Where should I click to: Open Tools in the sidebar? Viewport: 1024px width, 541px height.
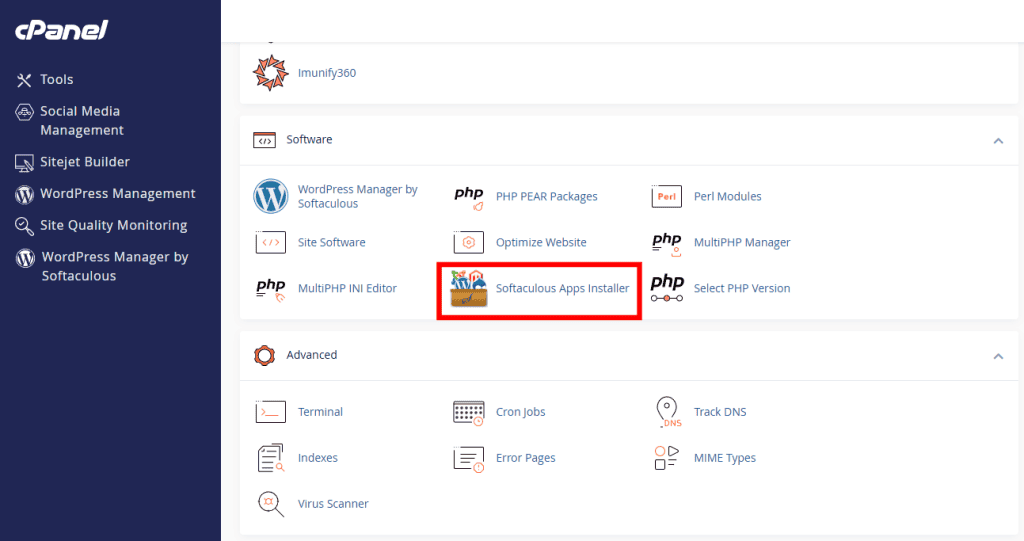(x=57, y=80)
